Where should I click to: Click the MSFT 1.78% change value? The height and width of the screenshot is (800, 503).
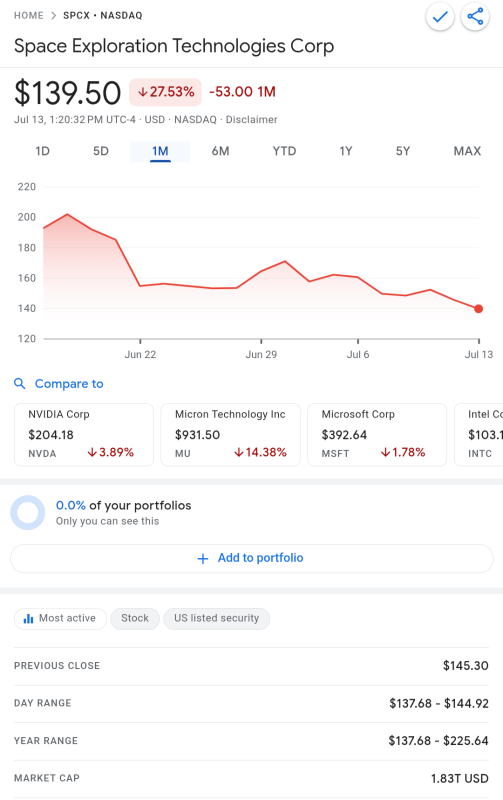[403, 453]
